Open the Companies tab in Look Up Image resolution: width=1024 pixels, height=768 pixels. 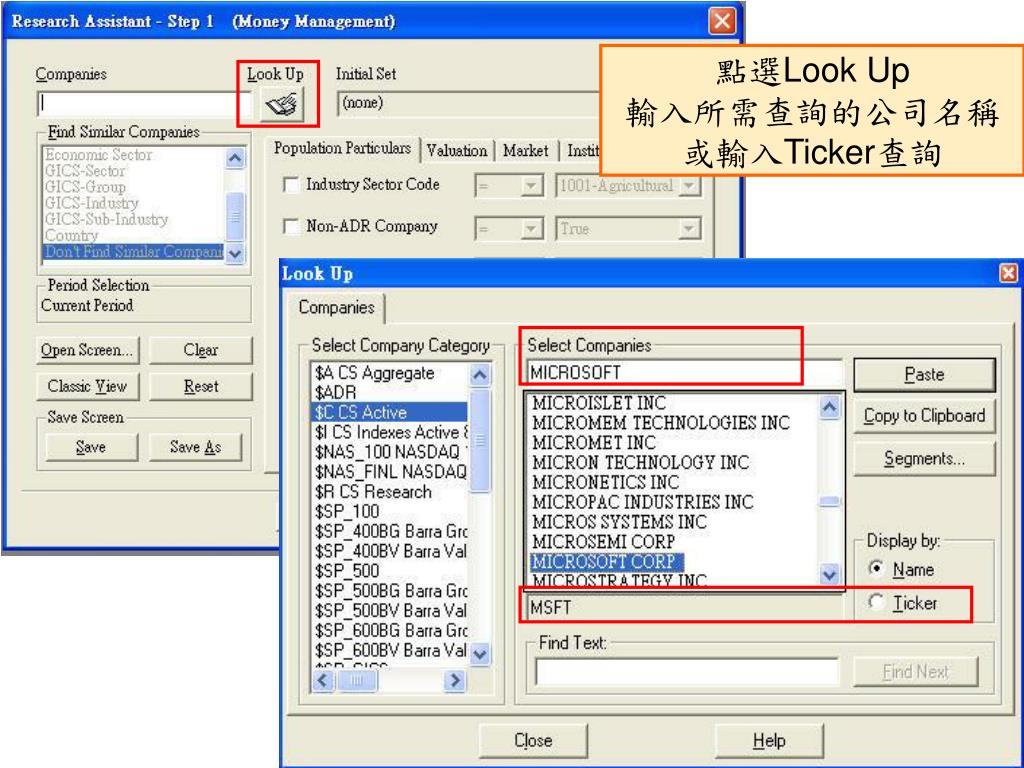click(336, 308)
